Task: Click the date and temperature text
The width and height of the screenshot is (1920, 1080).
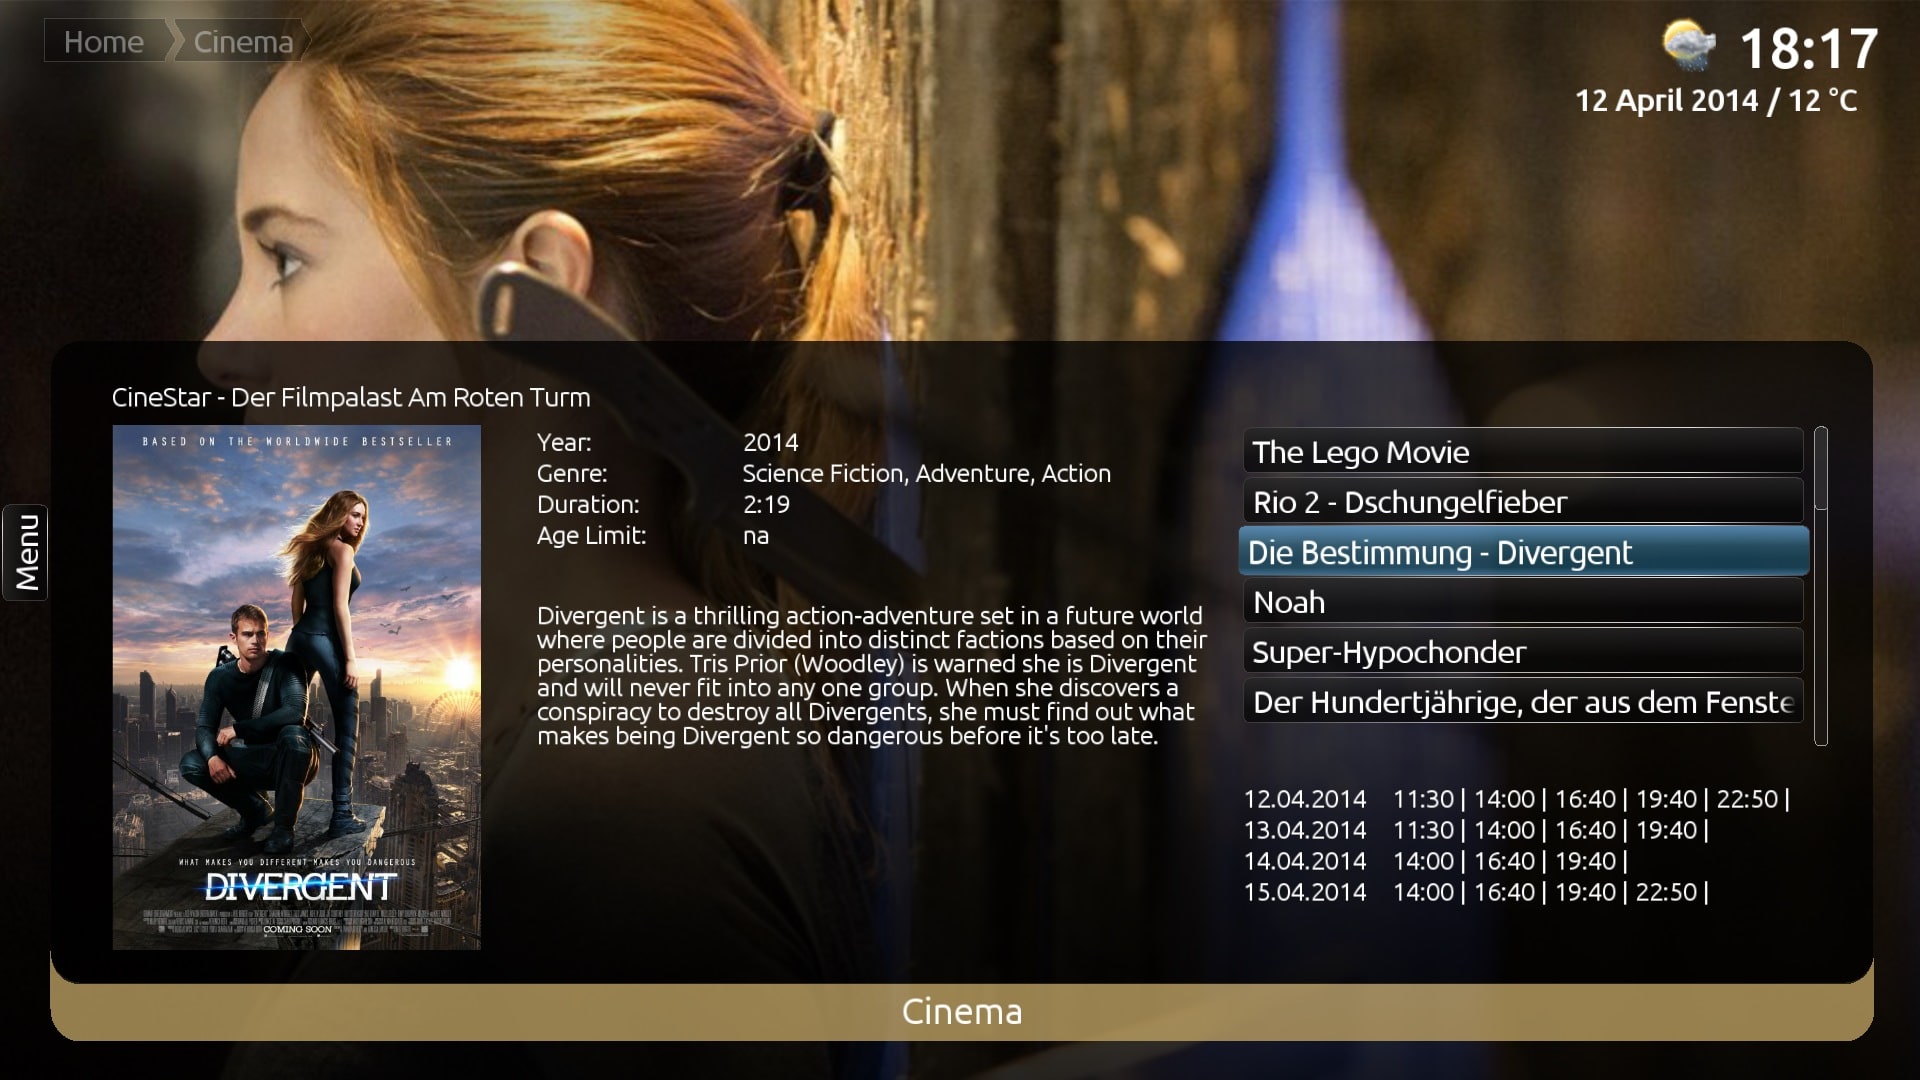Action: click(1716, 100)
